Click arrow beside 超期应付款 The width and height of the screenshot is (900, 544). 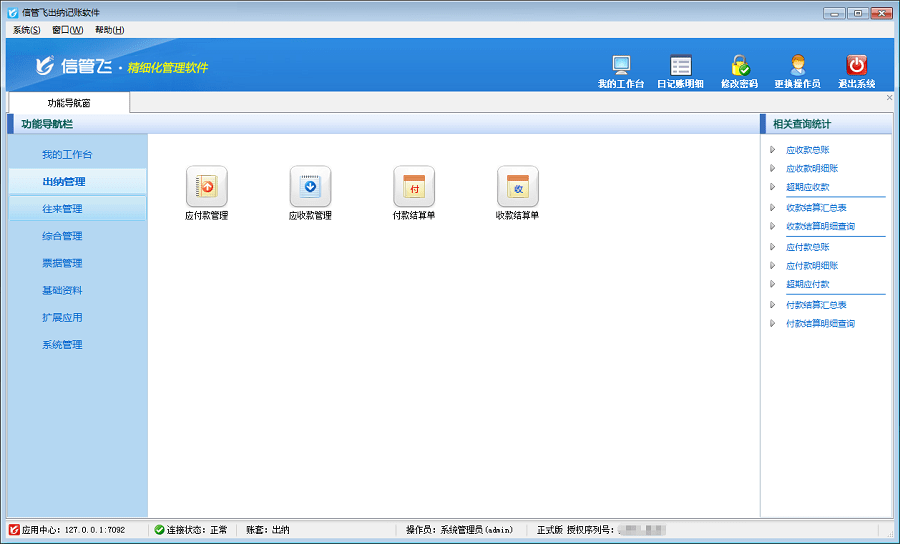773,283
